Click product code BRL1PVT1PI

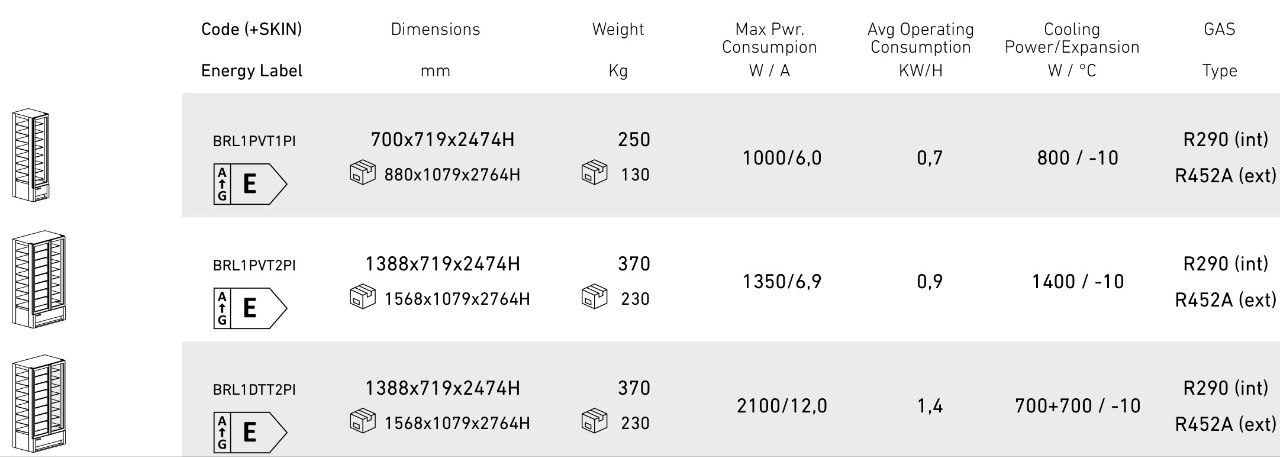[254, 141]
